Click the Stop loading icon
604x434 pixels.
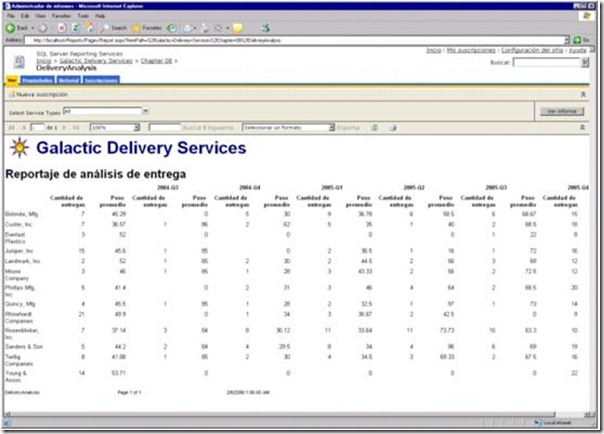62,28
